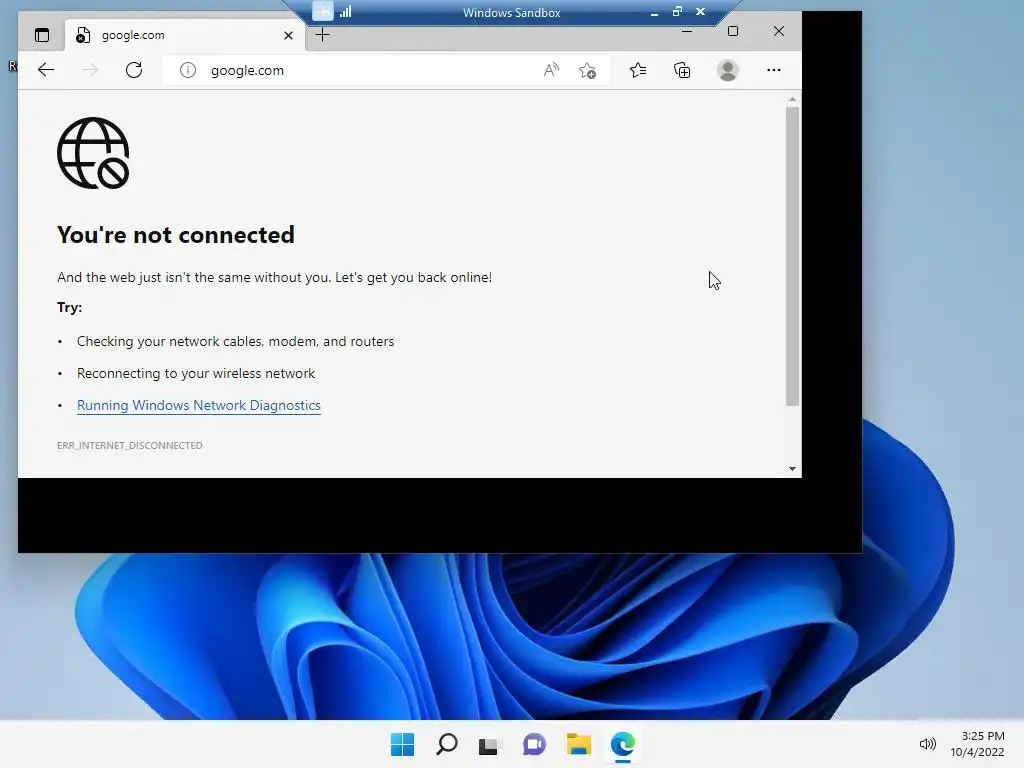
Task: Open the Edge profile avatar
Action: (x=728, y=70)
